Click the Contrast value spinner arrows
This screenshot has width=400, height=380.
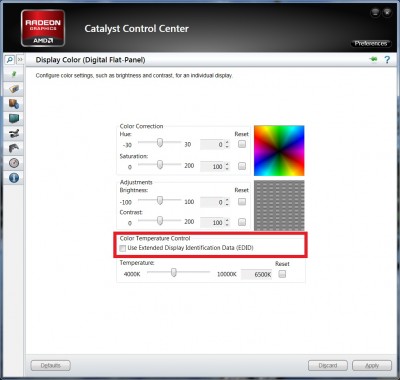tap(227, 222)
